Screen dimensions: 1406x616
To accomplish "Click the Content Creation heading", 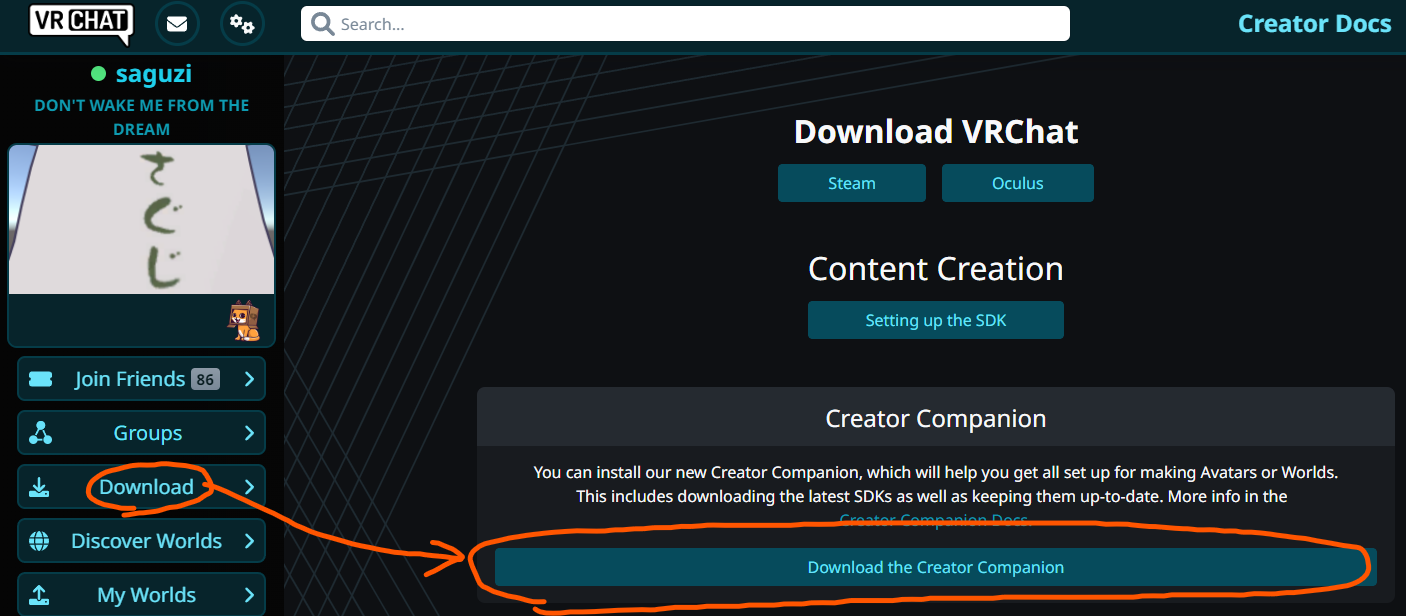I will (936, 268).
